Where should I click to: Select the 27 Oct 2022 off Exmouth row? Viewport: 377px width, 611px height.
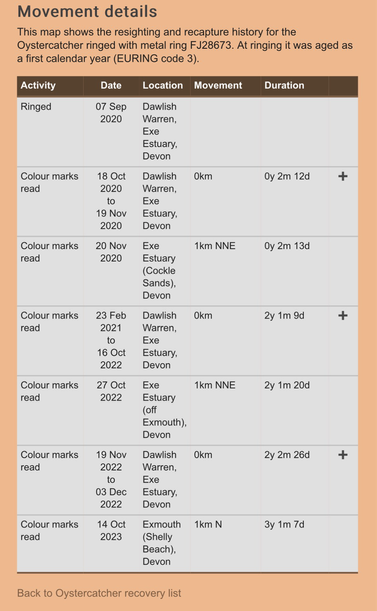(188, 410)
